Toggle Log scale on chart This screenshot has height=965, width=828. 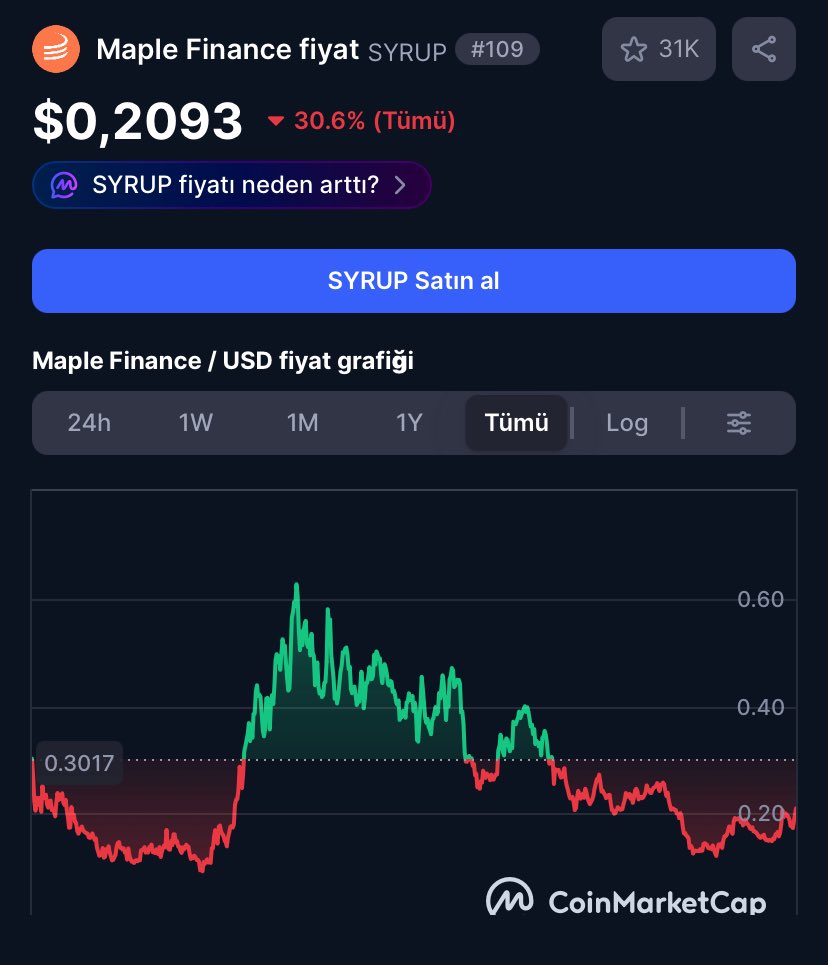point(627,423)
